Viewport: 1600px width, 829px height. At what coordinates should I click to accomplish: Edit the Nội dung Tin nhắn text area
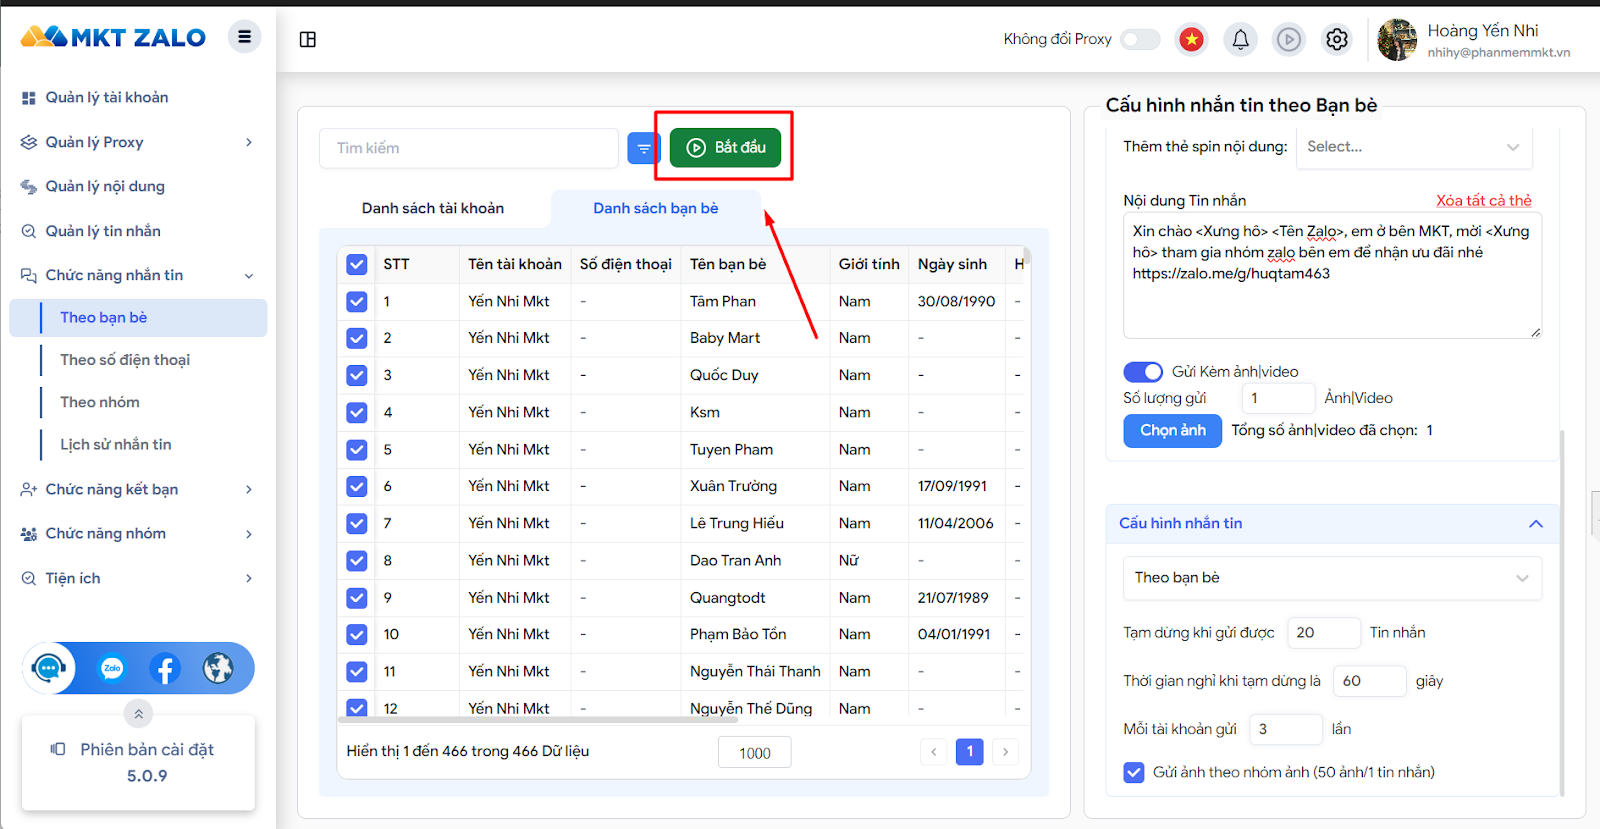(x=1332, y=275)
